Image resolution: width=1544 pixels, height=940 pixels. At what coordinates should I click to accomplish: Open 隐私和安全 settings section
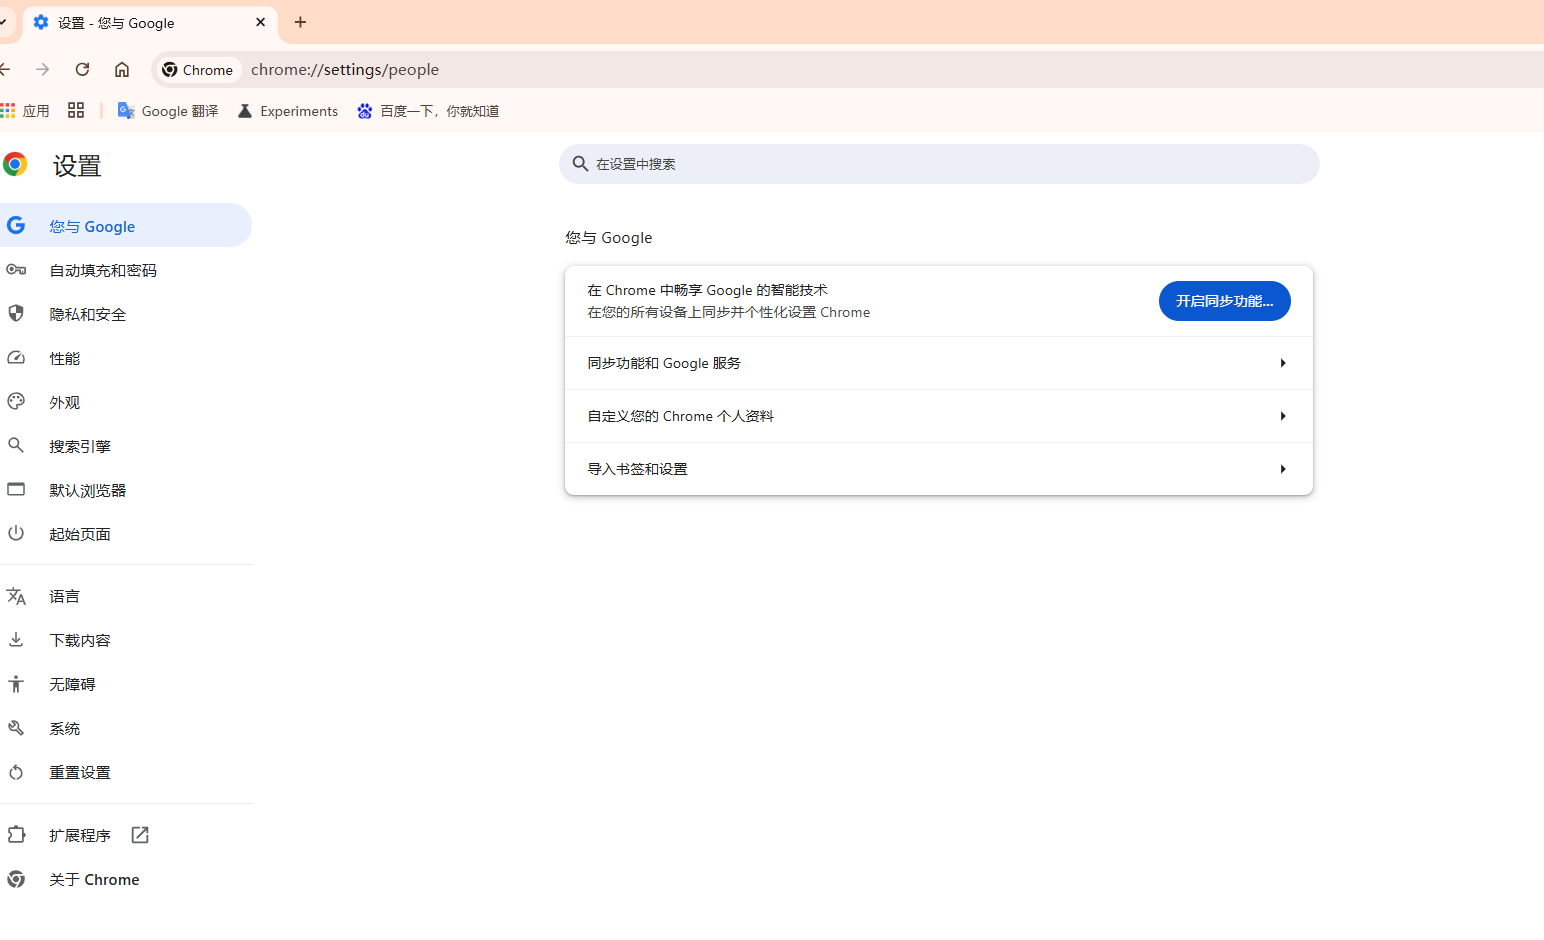(125, 314)
